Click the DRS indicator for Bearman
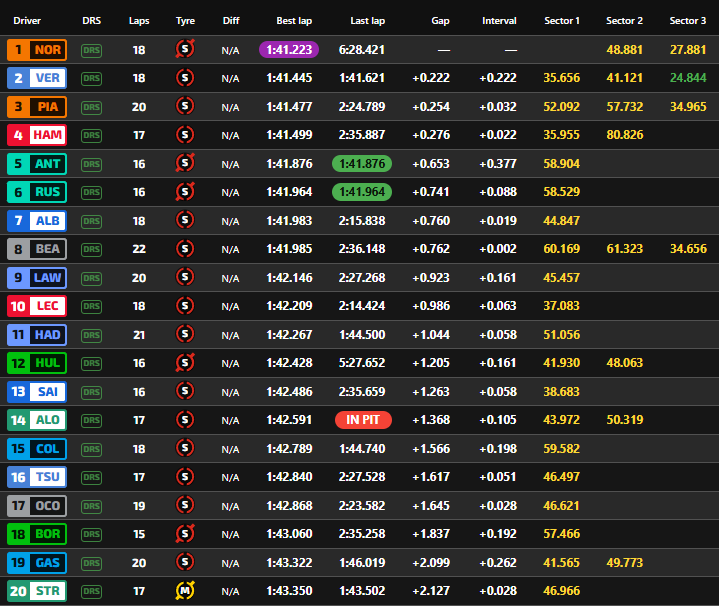 92,249
